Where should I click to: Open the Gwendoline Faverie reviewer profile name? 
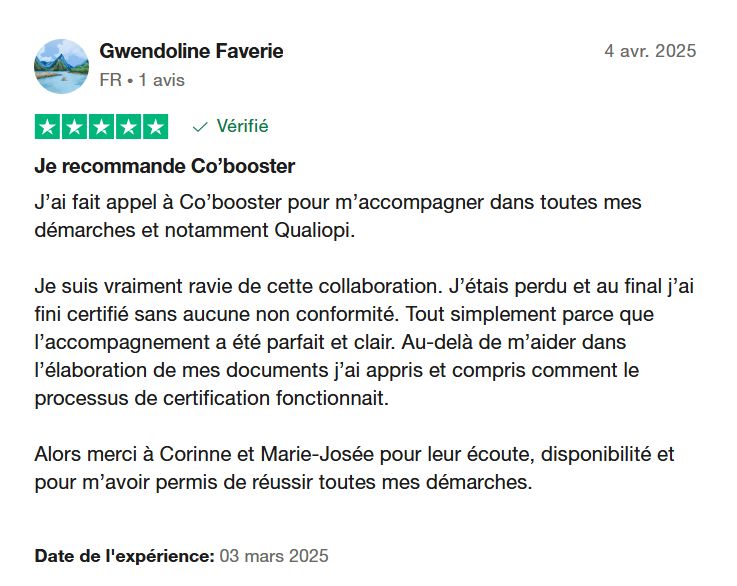point(191,51)
